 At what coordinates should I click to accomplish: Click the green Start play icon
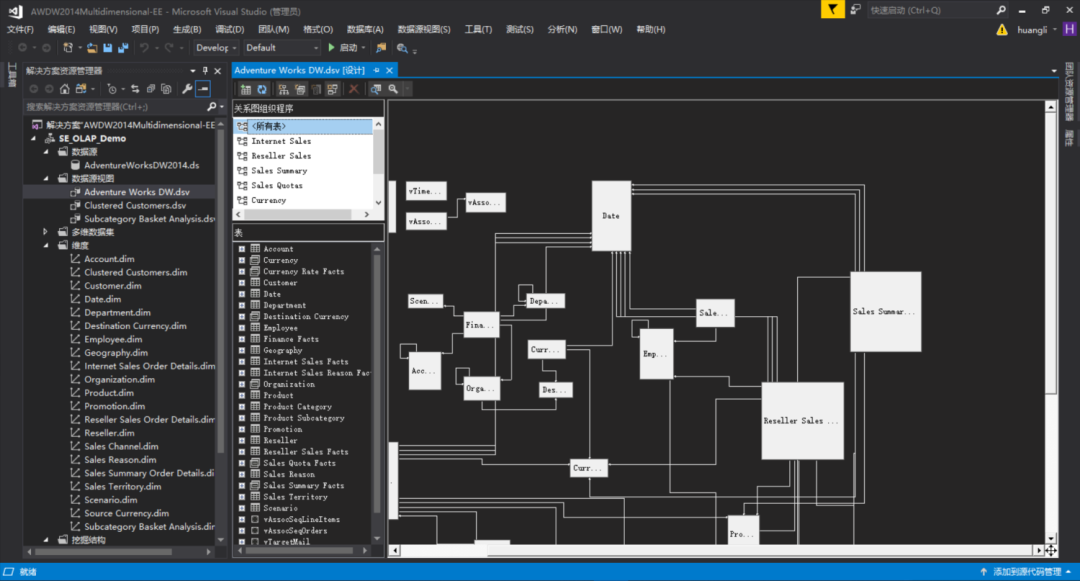[331, 47]
